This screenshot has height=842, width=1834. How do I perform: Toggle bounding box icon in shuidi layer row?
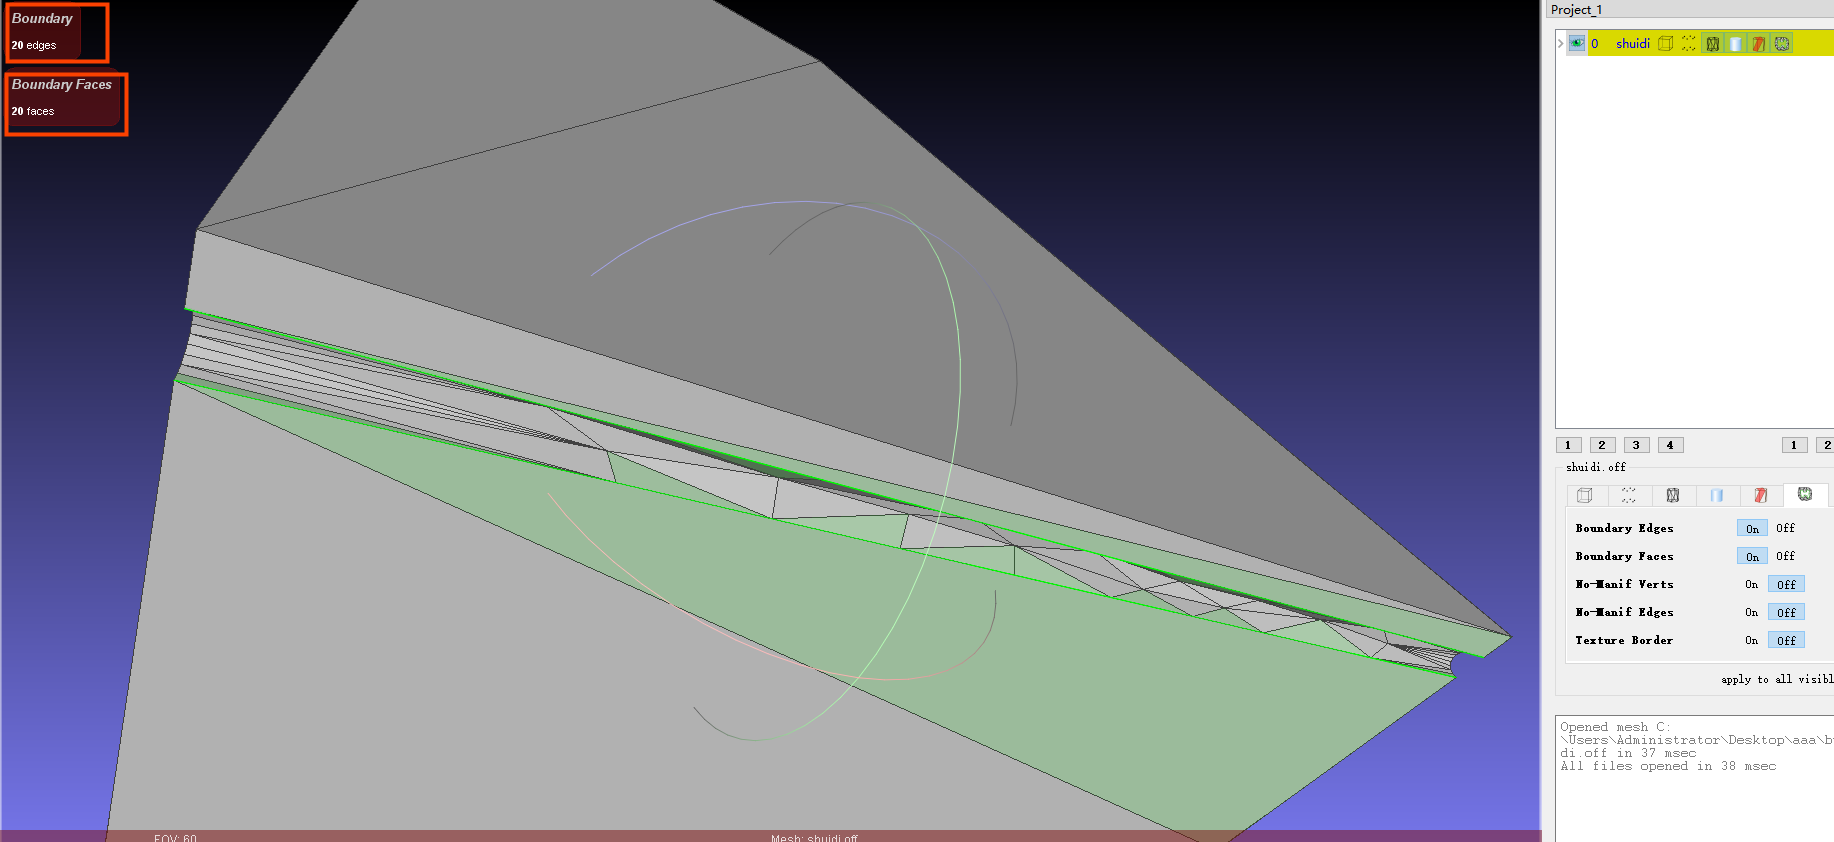(x=1665, y=43)
